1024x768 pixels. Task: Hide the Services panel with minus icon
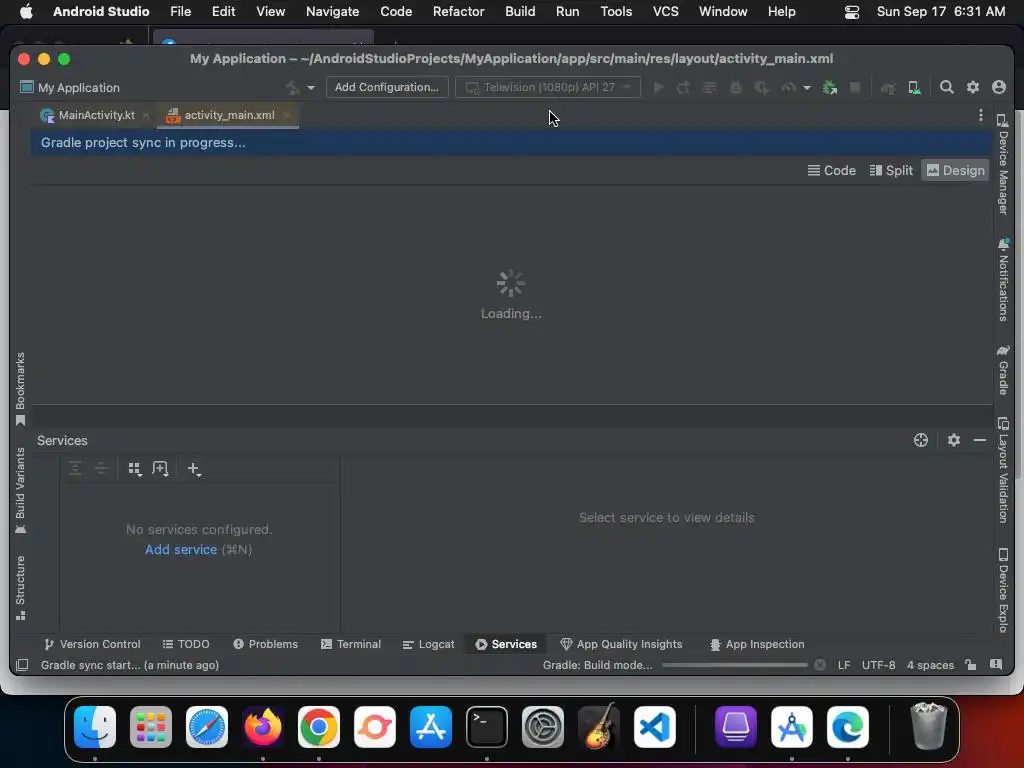(x=980, y=440)
